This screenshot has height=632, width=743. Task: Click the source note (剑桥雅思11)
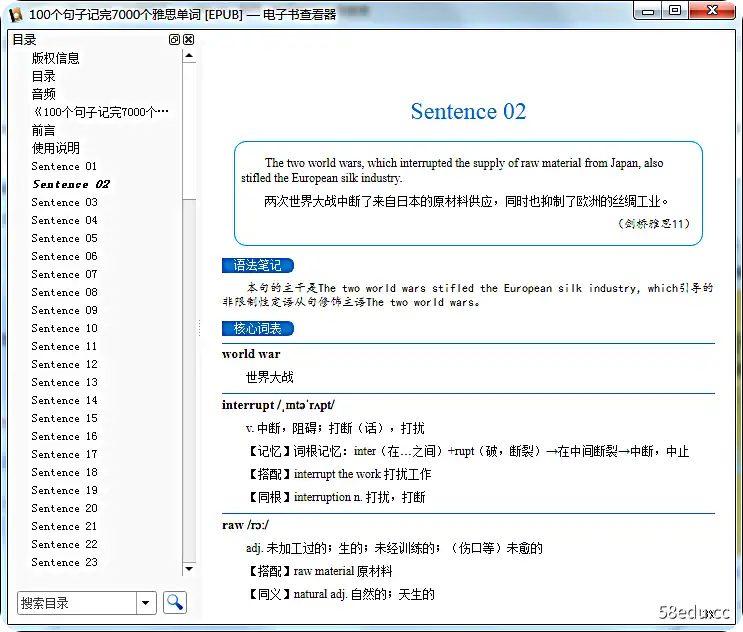tap(653, 224)
